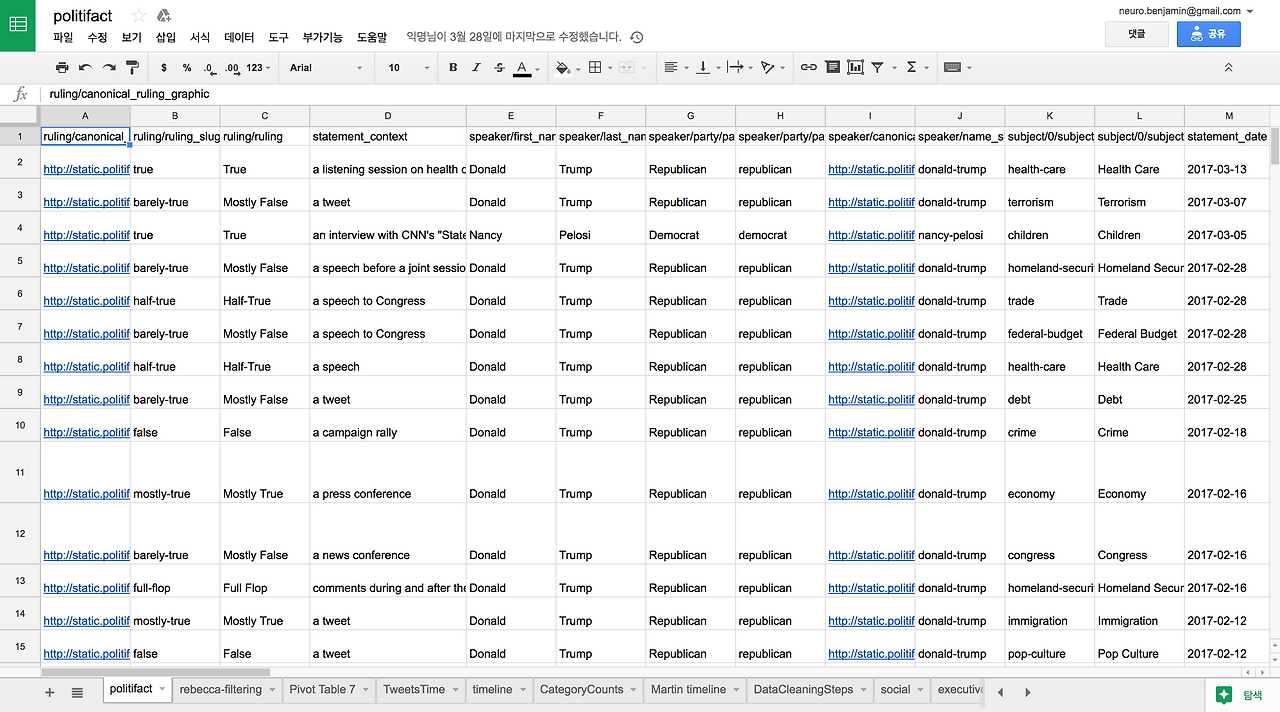This screenshot has height=712, width=1280.
Task: Add a new sheet with plus button
Action: pyautogui.click(x=50, y=692)
